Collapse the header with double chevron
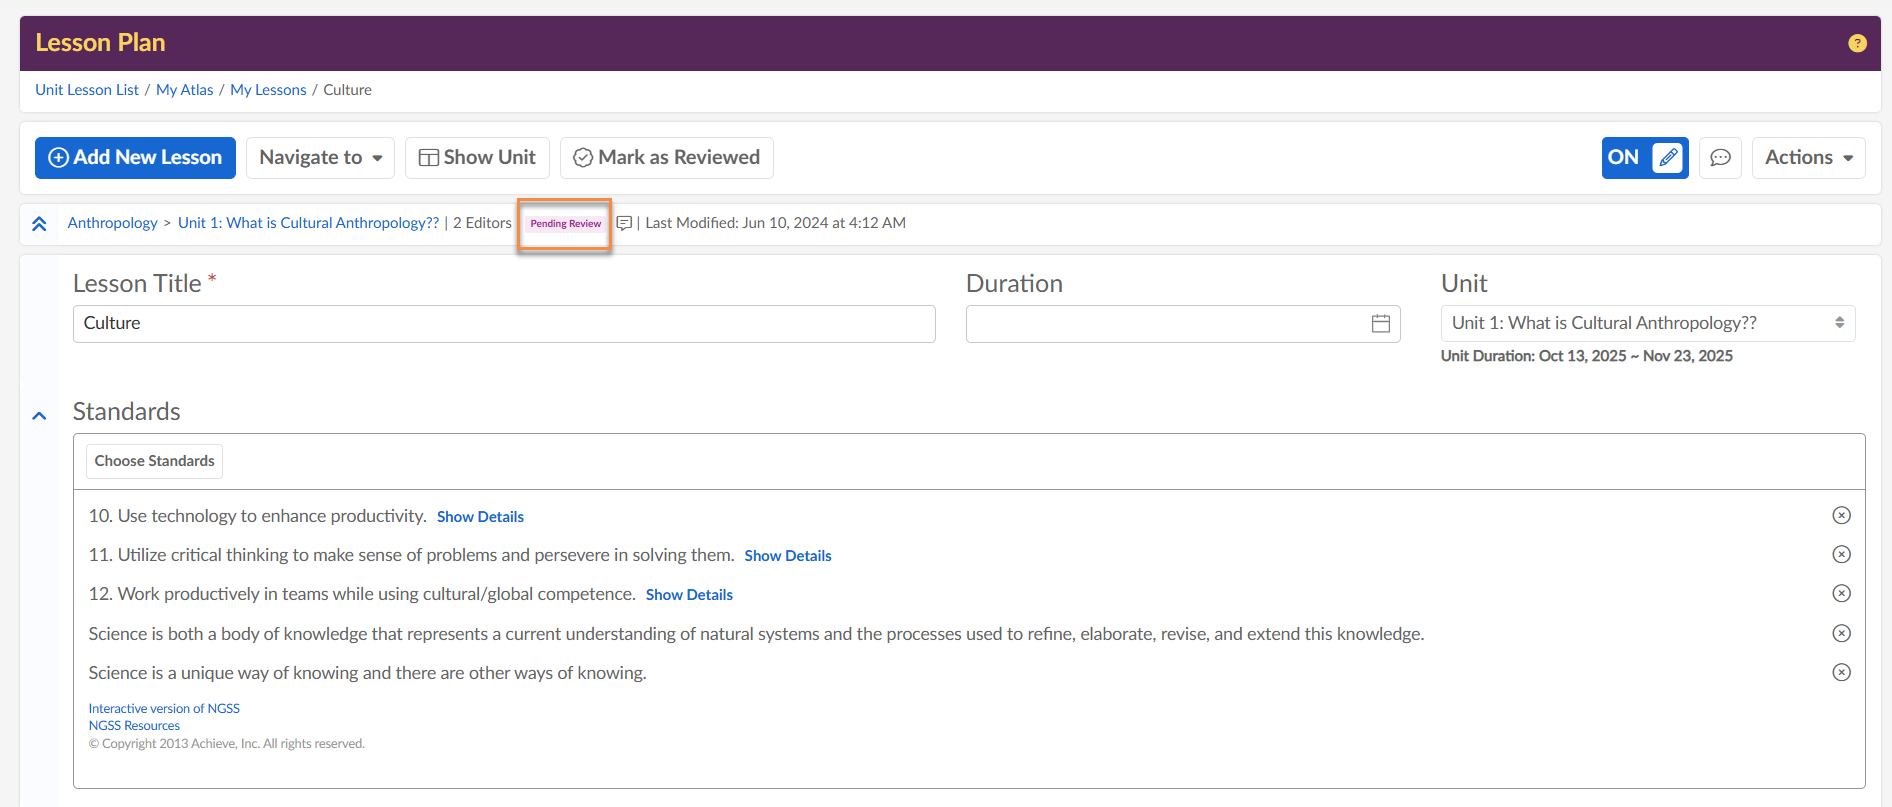Viewport: 1892px width, 807px height. (x=39, y=224)
